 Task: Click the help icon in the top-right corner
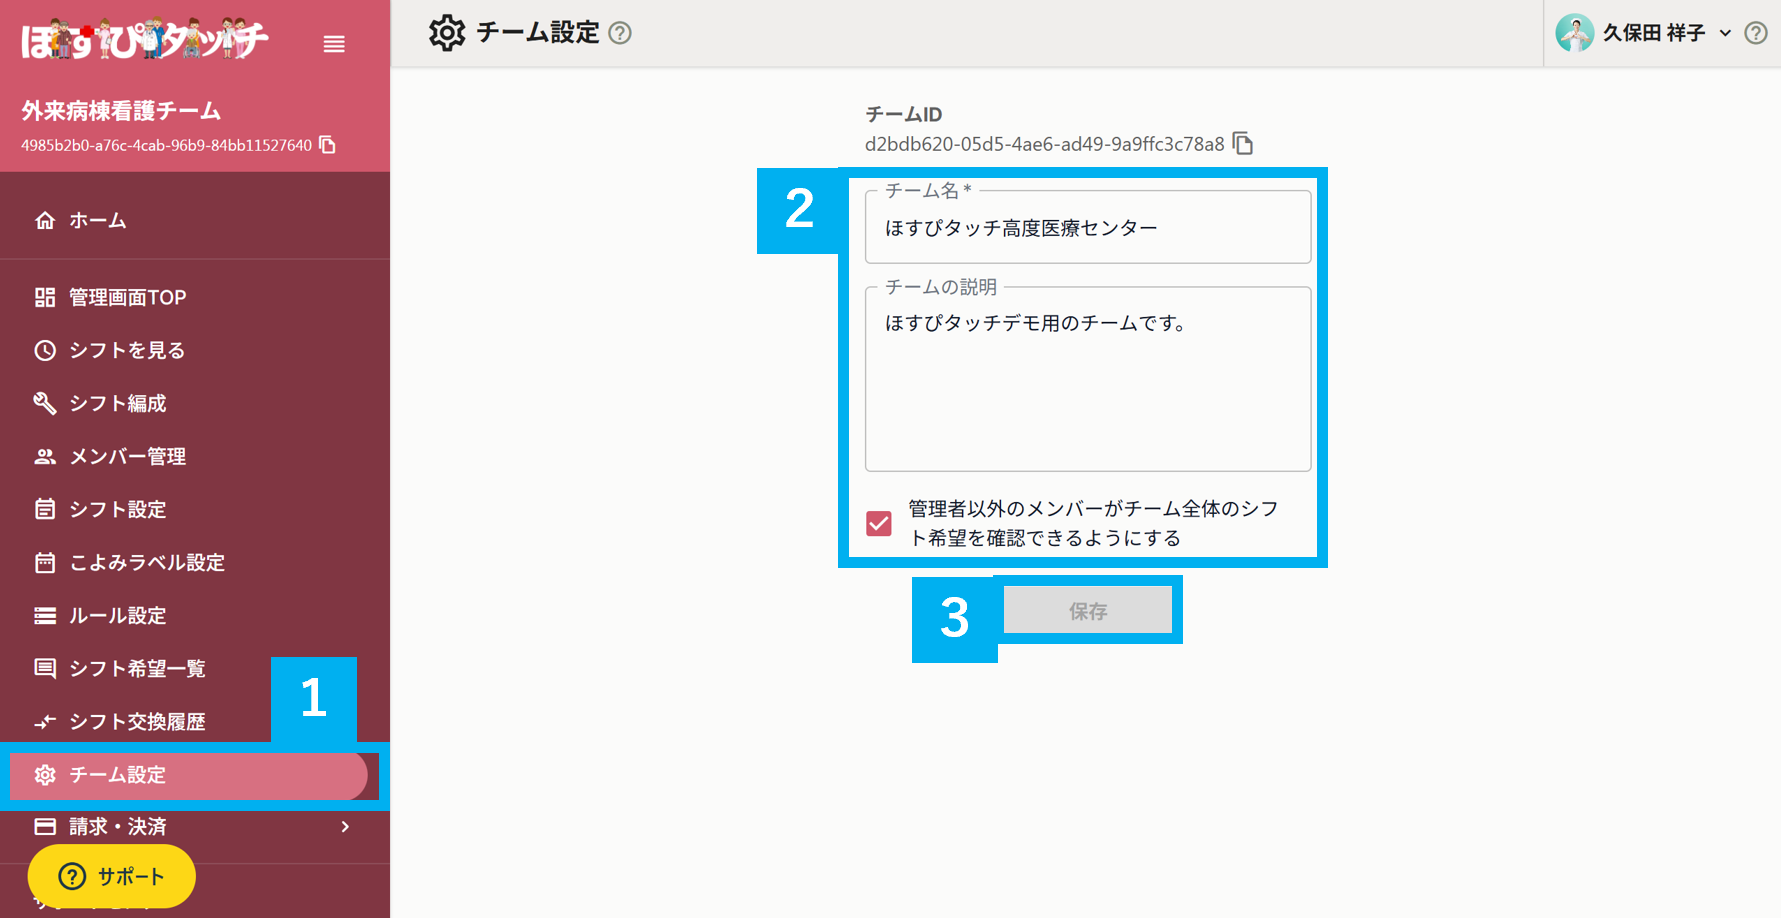[1755, 32]
